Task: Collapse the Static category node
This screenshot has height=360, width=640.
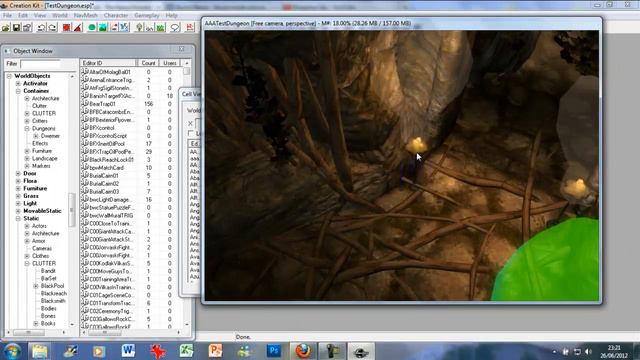Action: click(x=18, y=218)
